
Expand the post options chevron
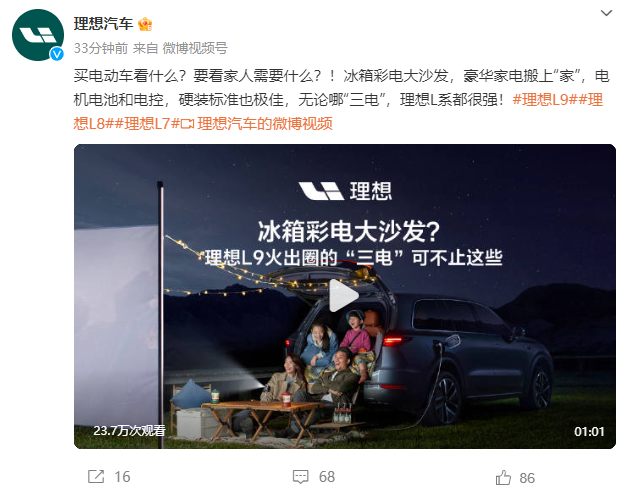point(606,13)
